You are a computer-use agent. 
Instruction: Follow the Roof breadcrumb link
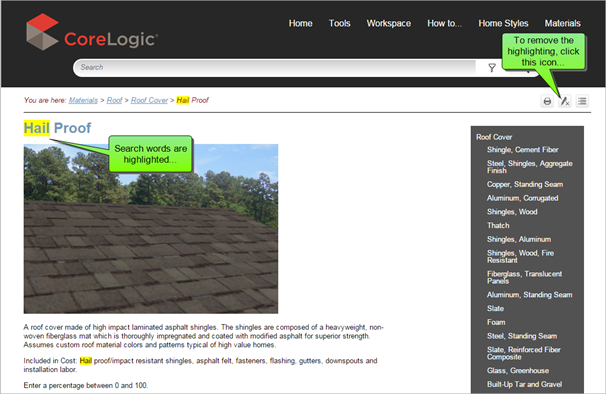click(x=114, y=101)
